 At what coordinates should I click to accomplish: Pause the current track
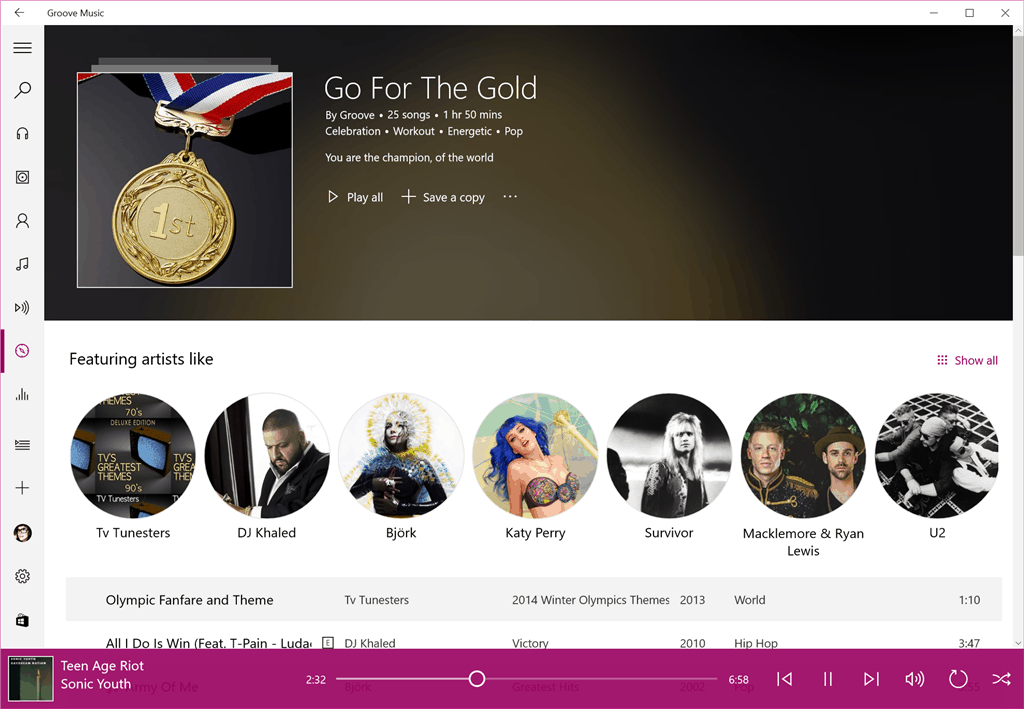point(827,679)
